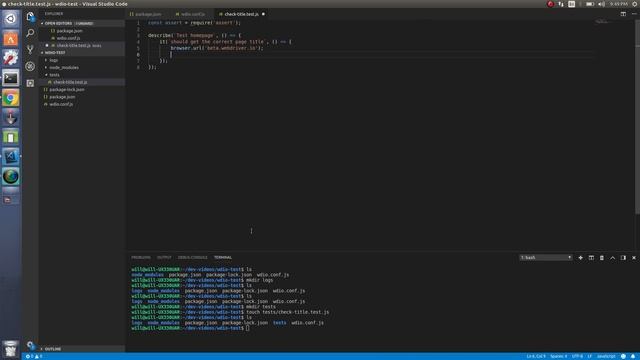Create a new terminal with plus icon
The height and width of the screenshot is (360, 640).
point(580,258)
